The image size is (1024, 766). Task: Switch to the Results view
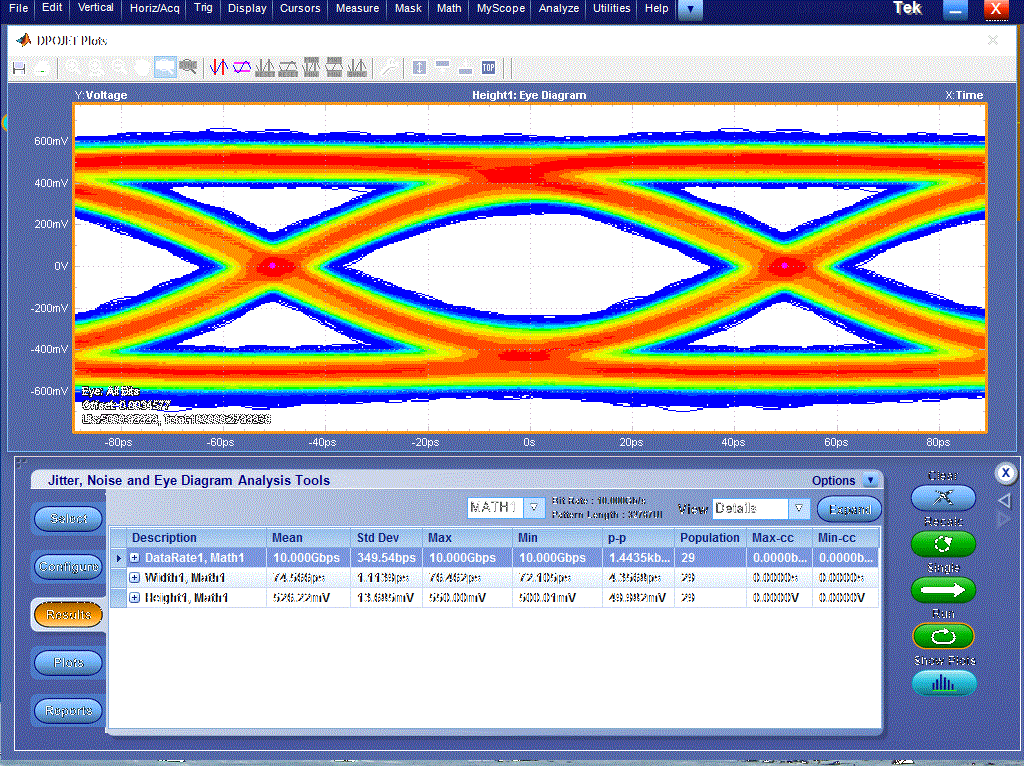click(x=69, y=614)
